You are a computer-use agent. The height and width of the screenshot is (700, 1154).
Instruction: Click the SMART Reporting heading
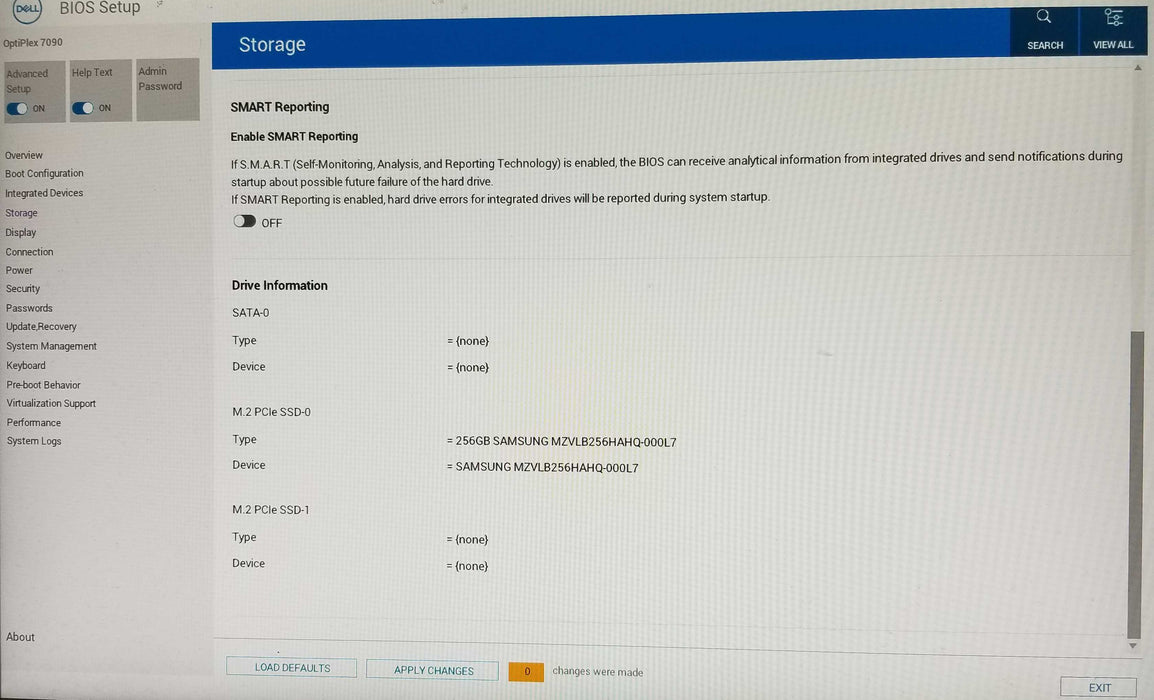click(x=280, y=107)
